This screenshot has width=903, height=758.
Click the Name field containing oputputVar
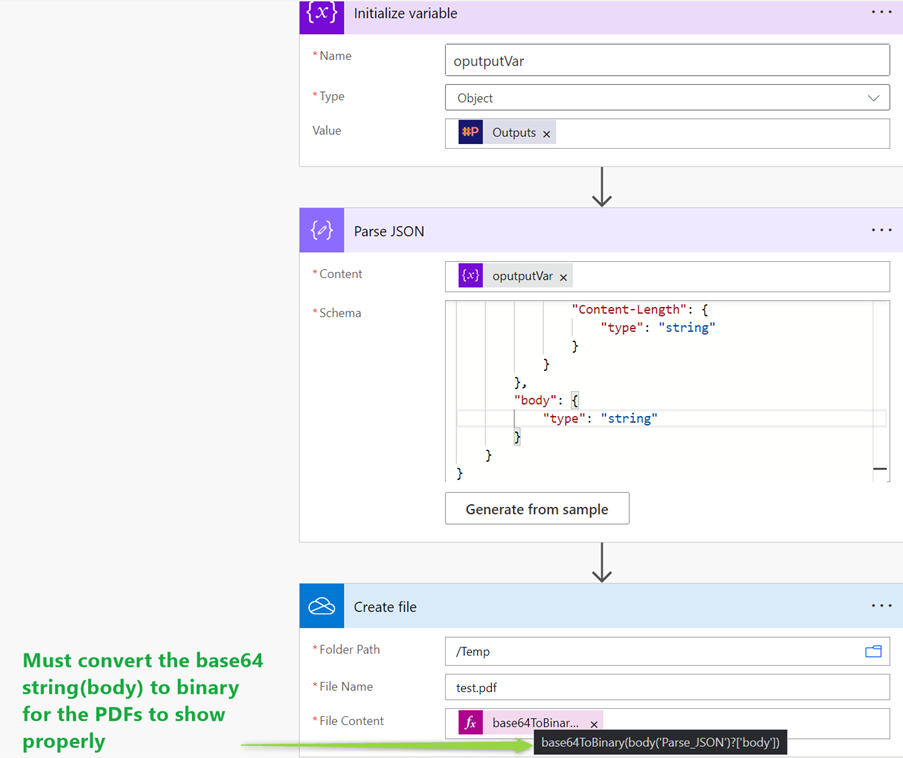pos(667,60)
